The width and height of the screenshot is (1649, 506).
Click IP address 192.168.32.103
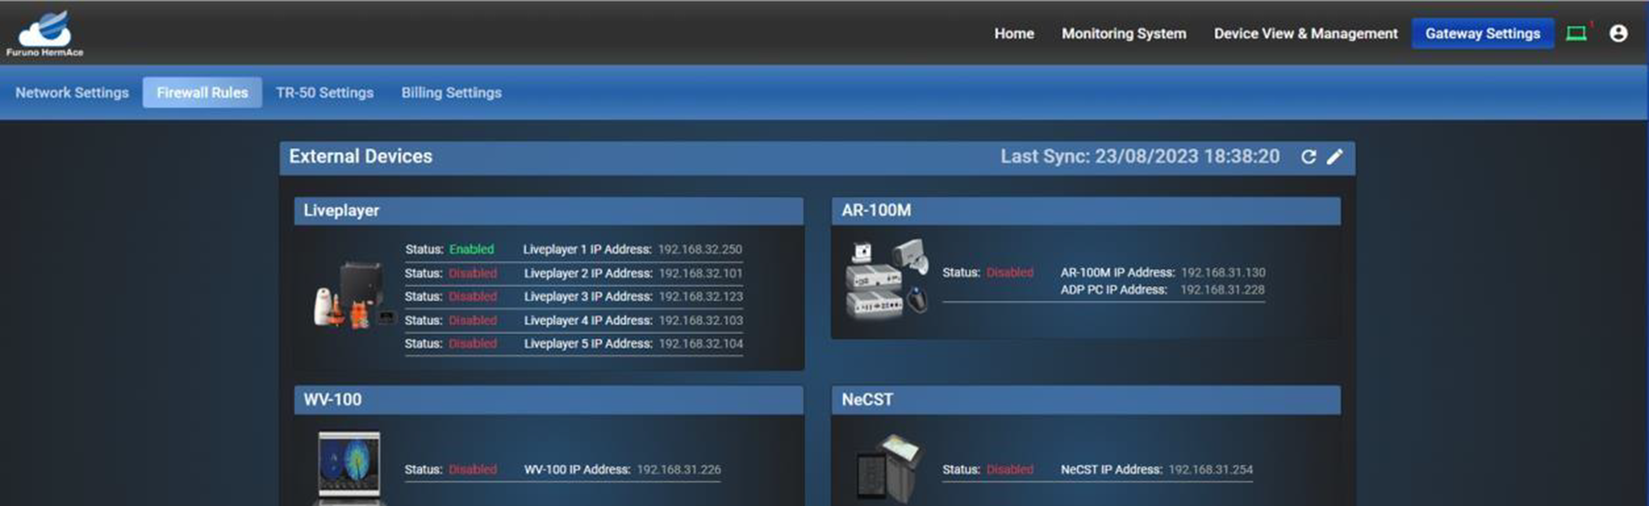700,320
